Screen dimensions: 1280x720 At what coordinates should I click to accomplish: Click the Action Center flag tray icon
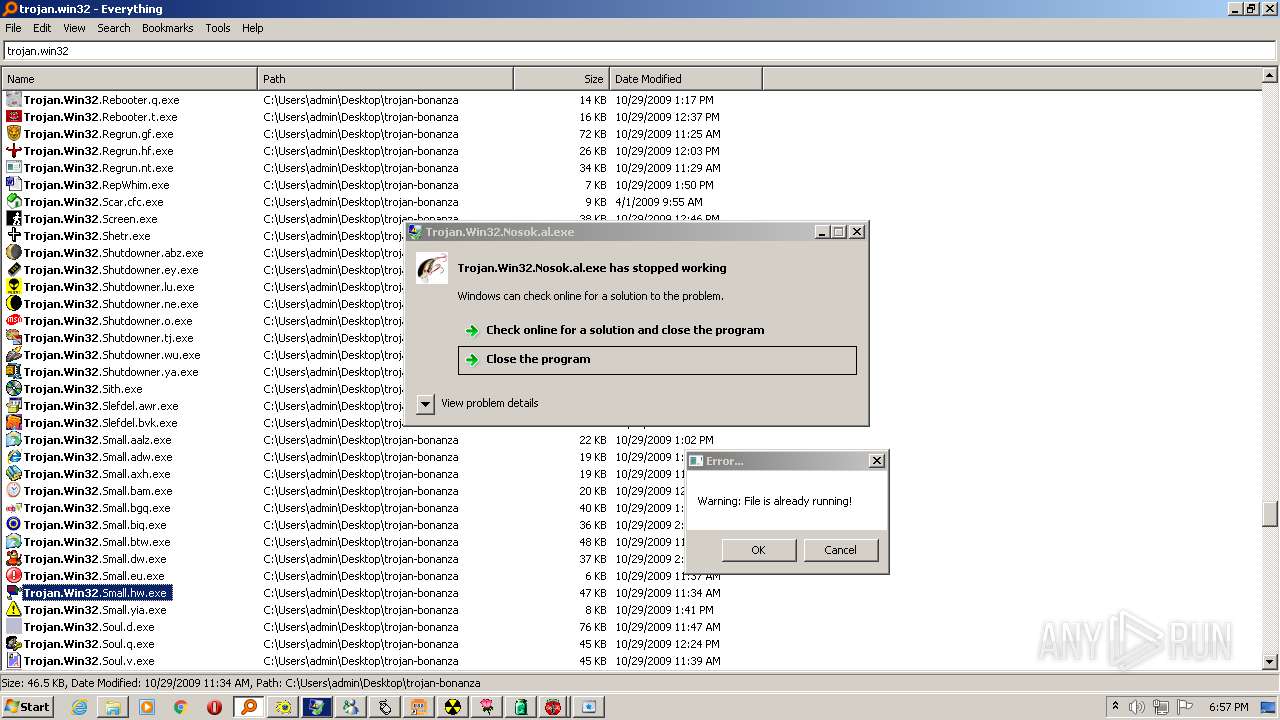click(1185, 707)
